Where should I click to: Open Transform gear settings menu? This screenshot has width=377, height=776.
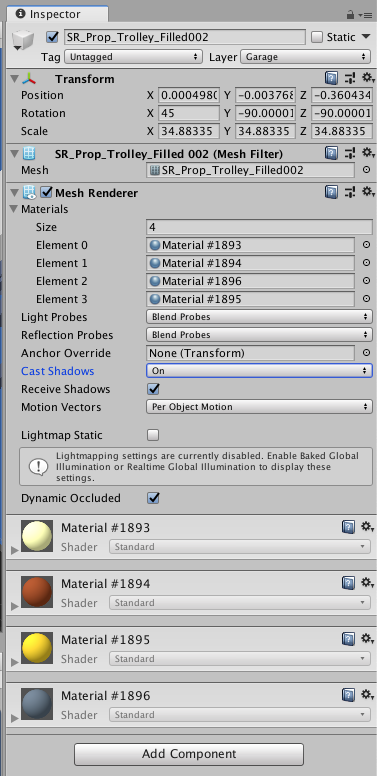coord(368,78)
